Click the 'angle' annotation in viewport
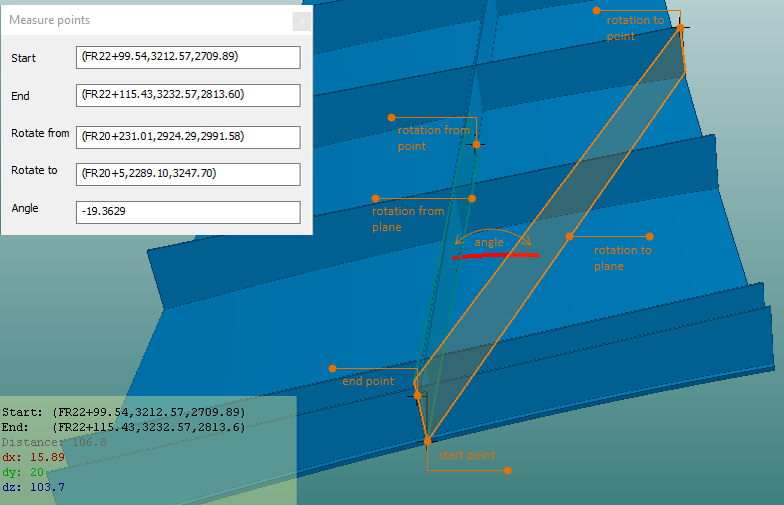Screen dimensions: 784x505 coord(488,242)
